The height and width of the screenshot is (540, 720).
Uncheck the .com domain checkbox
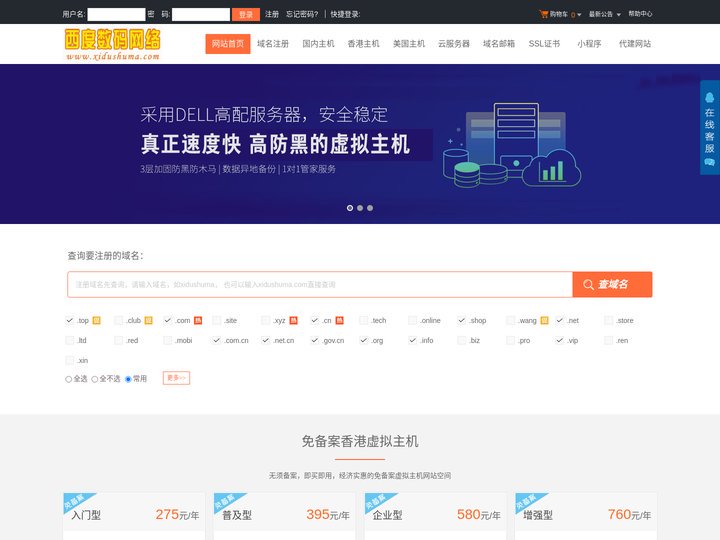(x=168, y=321)
